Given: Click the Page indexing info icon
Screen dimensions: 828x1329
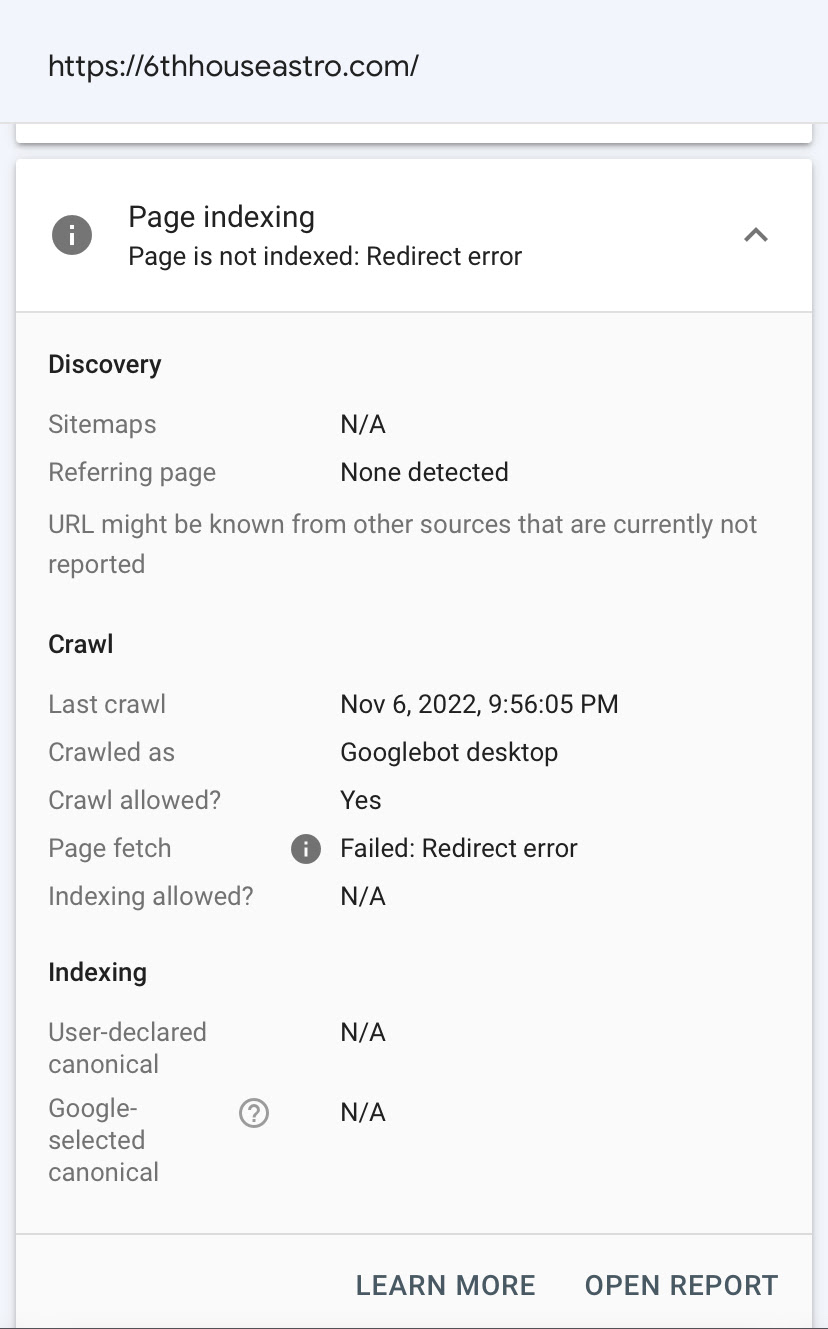Looking at the screenshot, I should pos(72,236).
